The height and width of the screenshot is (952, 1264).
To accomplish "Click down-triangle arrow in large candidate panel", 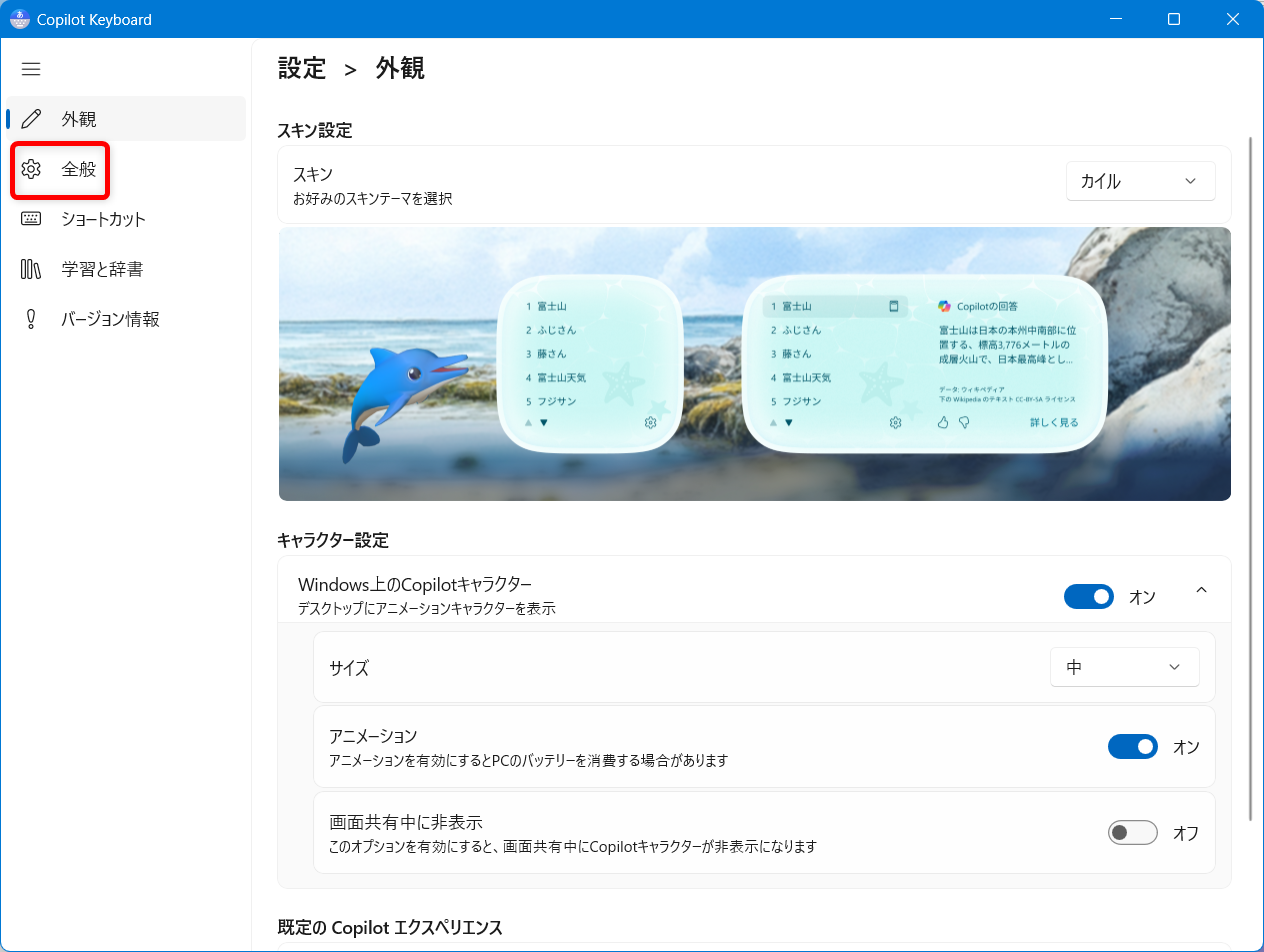I will coord(789,423).
